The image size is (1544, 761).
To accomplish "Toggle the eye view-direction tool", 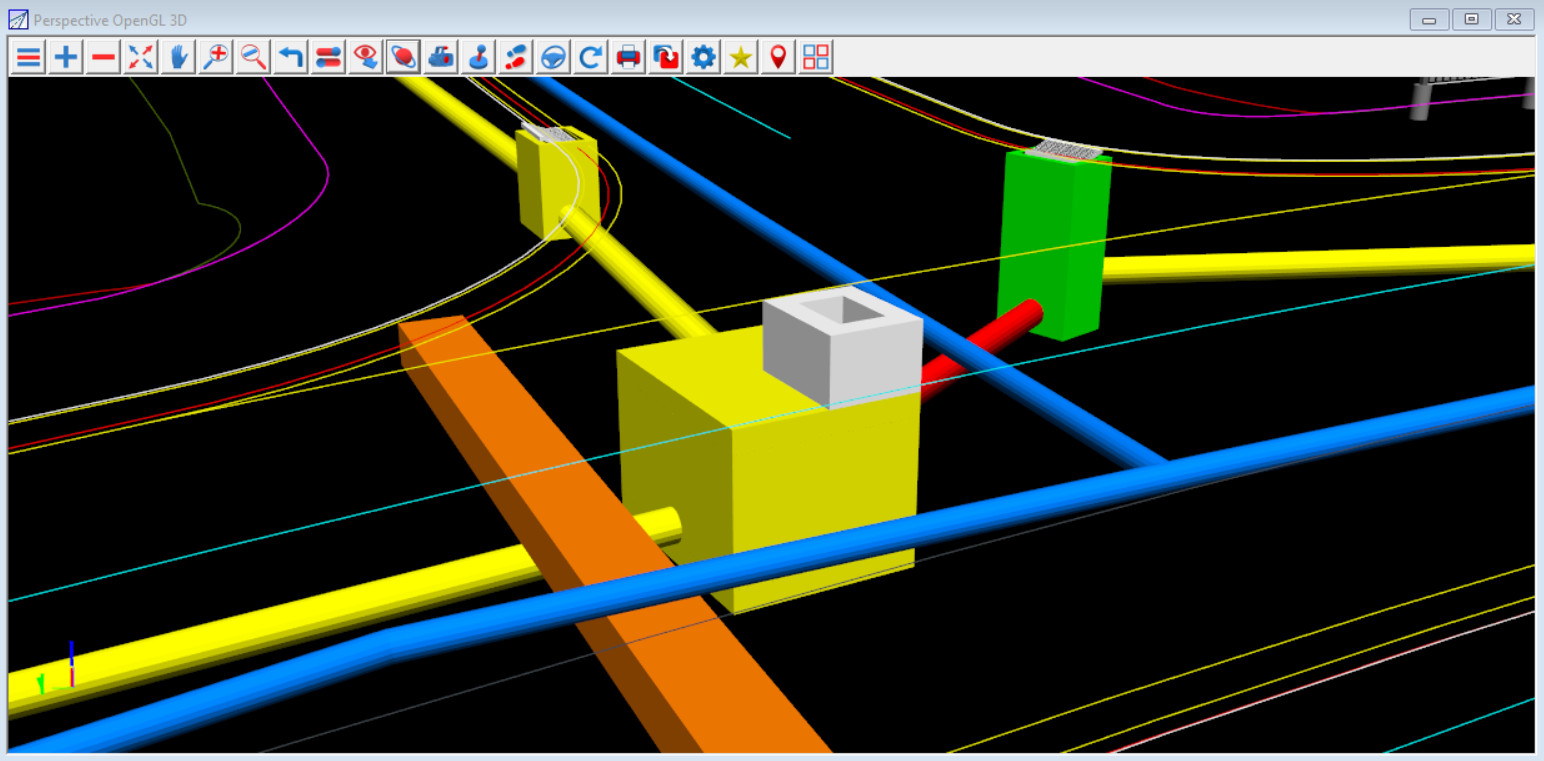I will point(365,57).
